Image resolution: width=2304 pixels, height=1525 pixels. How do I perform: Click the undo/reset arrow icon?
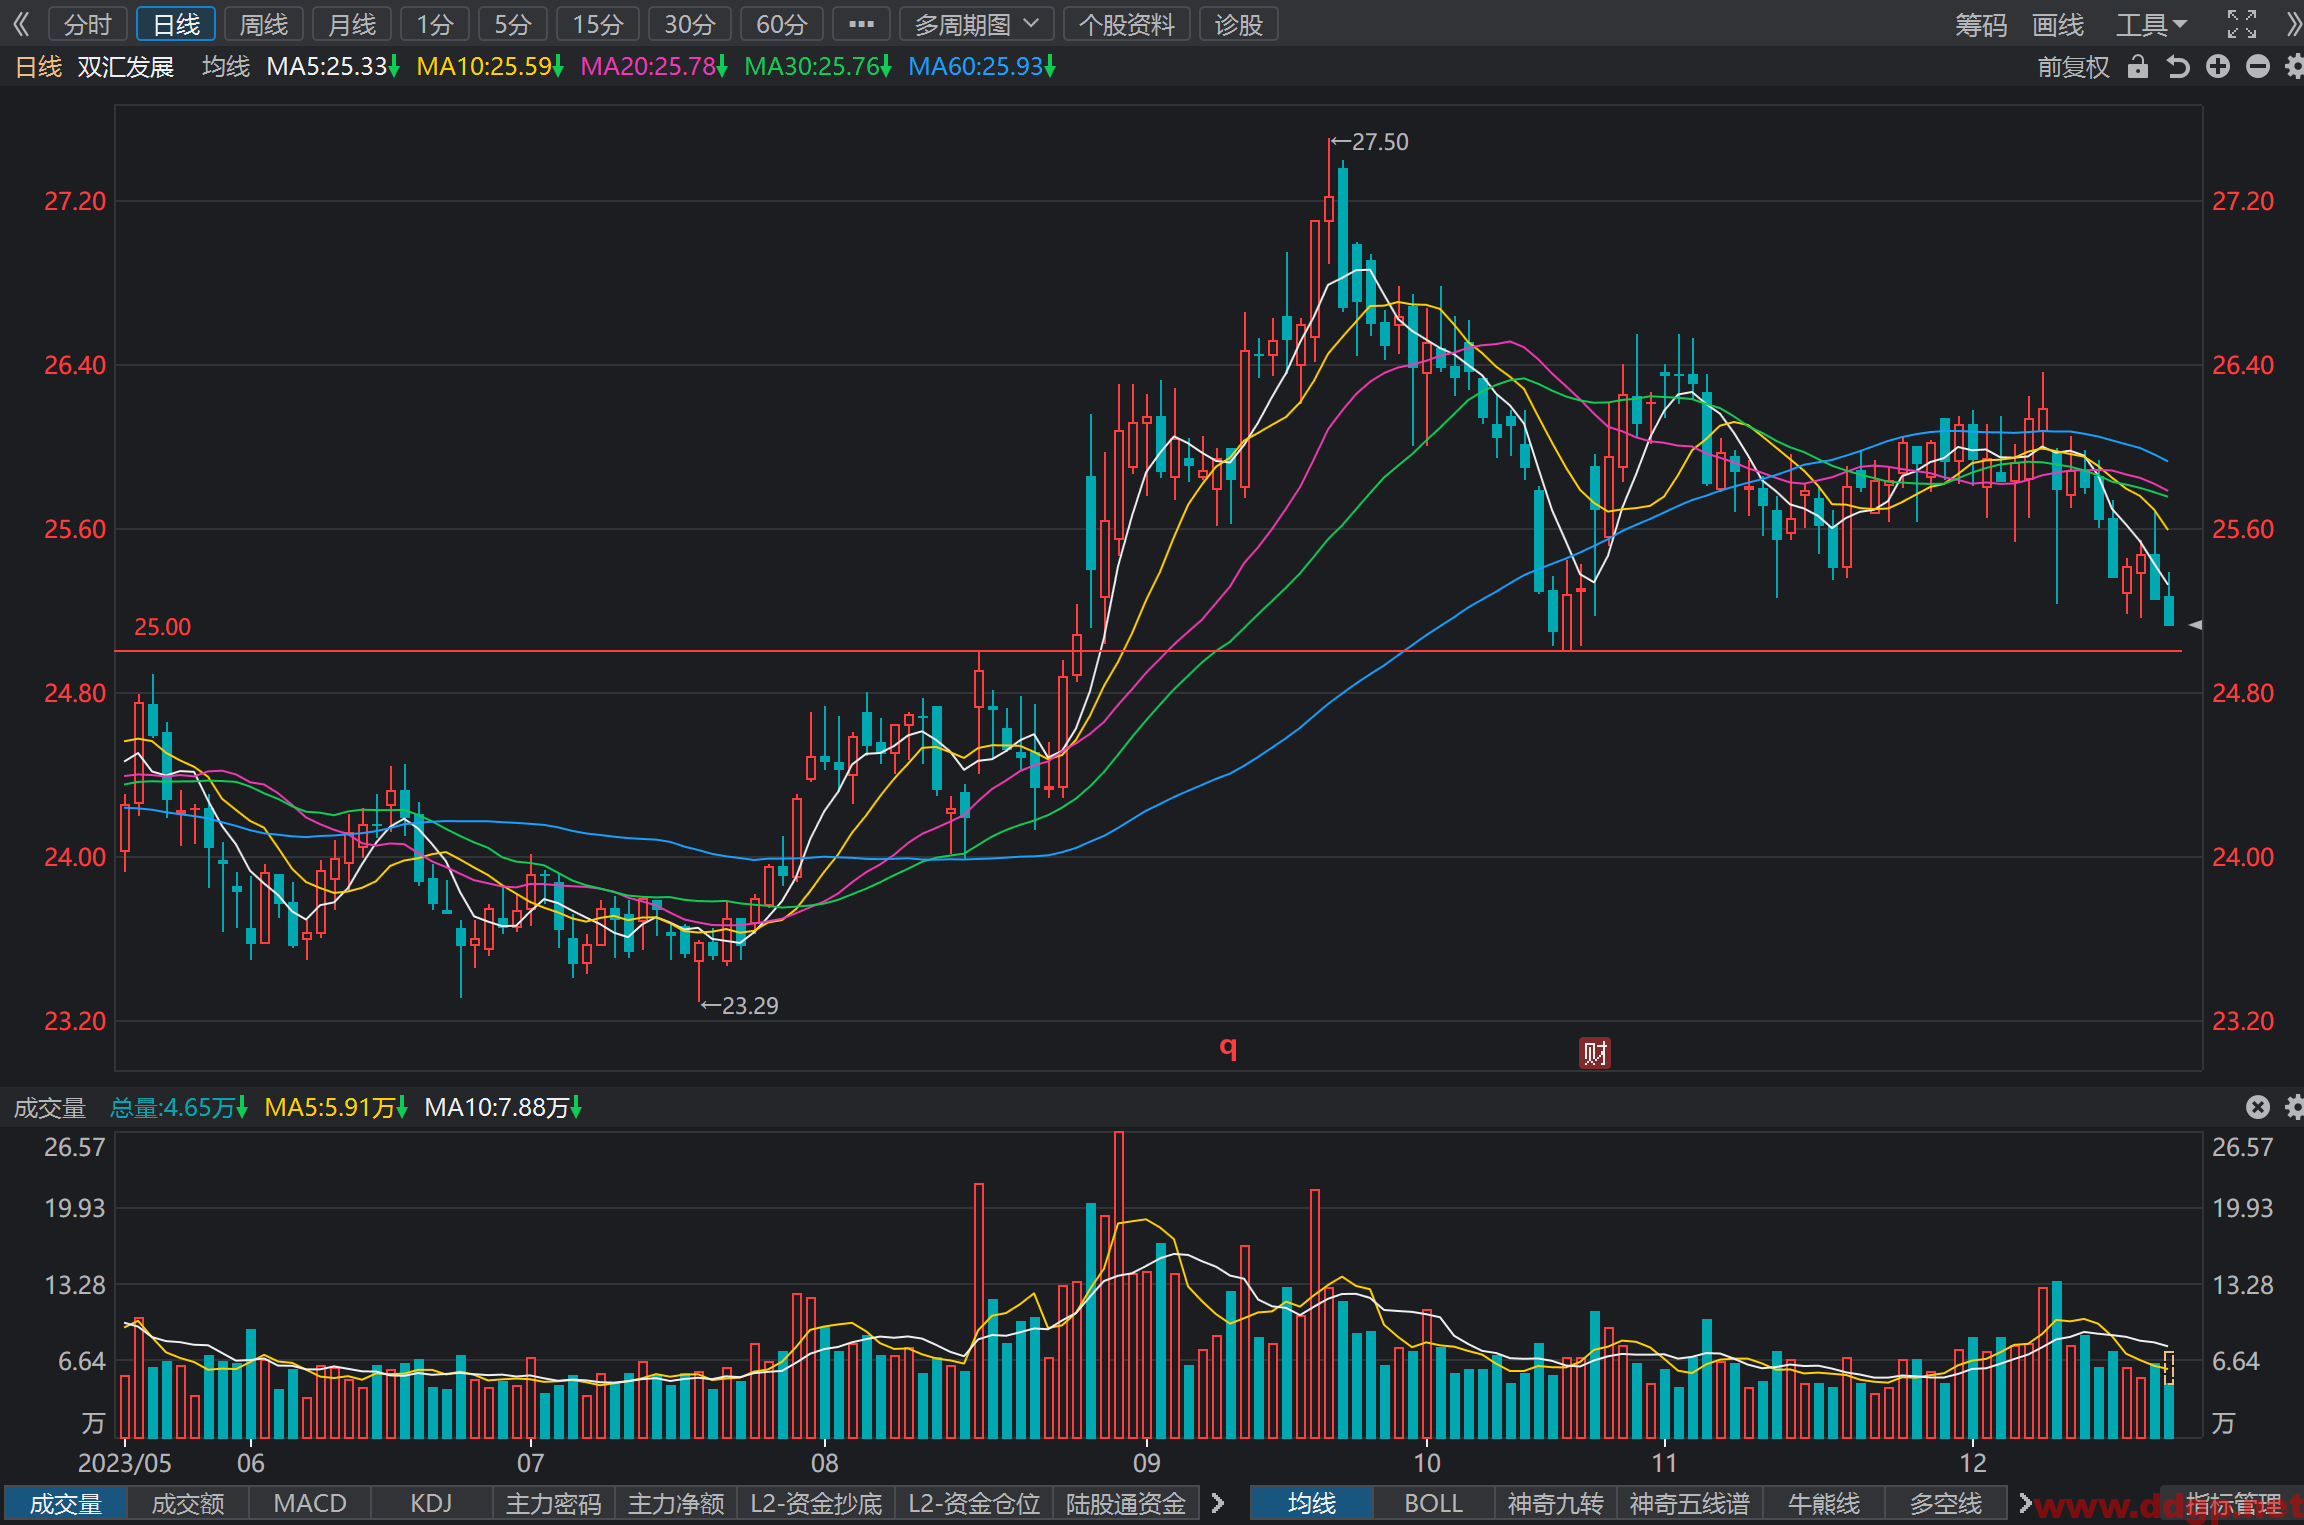2178,67
